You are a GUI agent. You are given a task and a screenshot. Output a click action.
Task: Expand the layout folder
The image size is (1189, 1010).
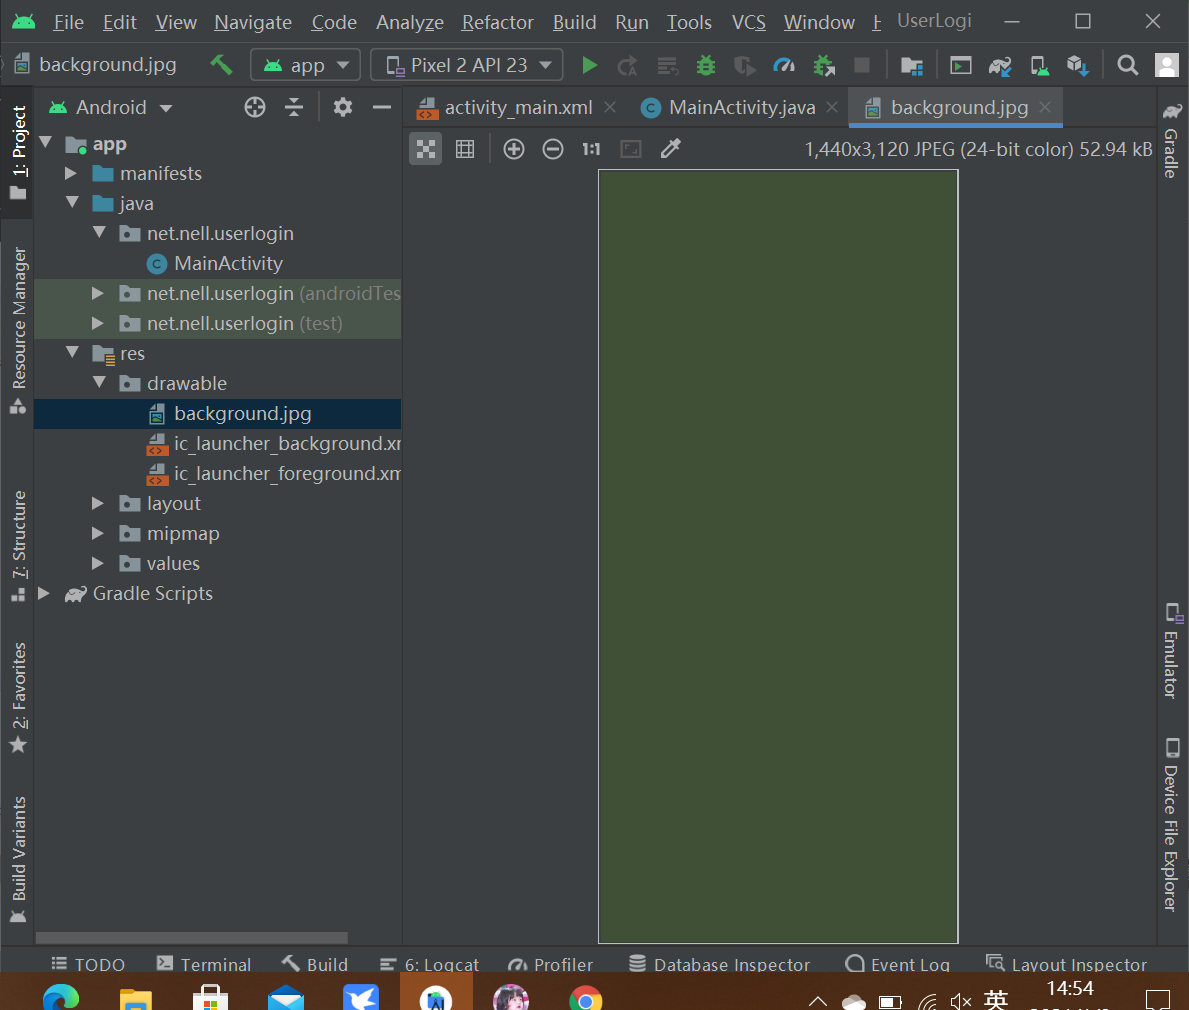point(98,503)
